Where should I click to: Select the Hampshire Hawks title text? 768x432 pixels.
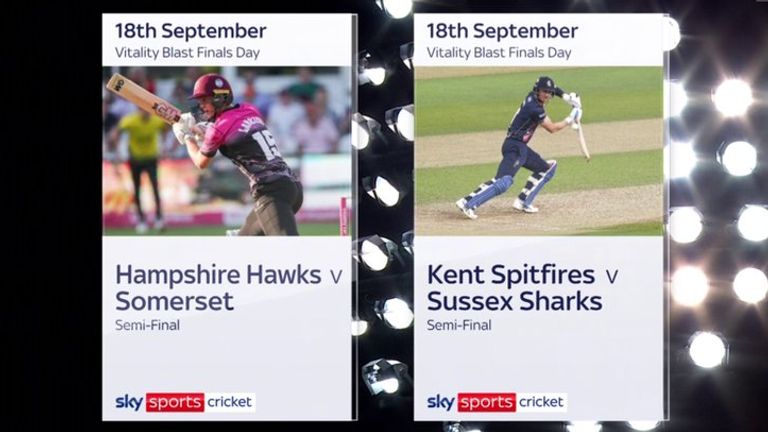[x=218, y=275]
